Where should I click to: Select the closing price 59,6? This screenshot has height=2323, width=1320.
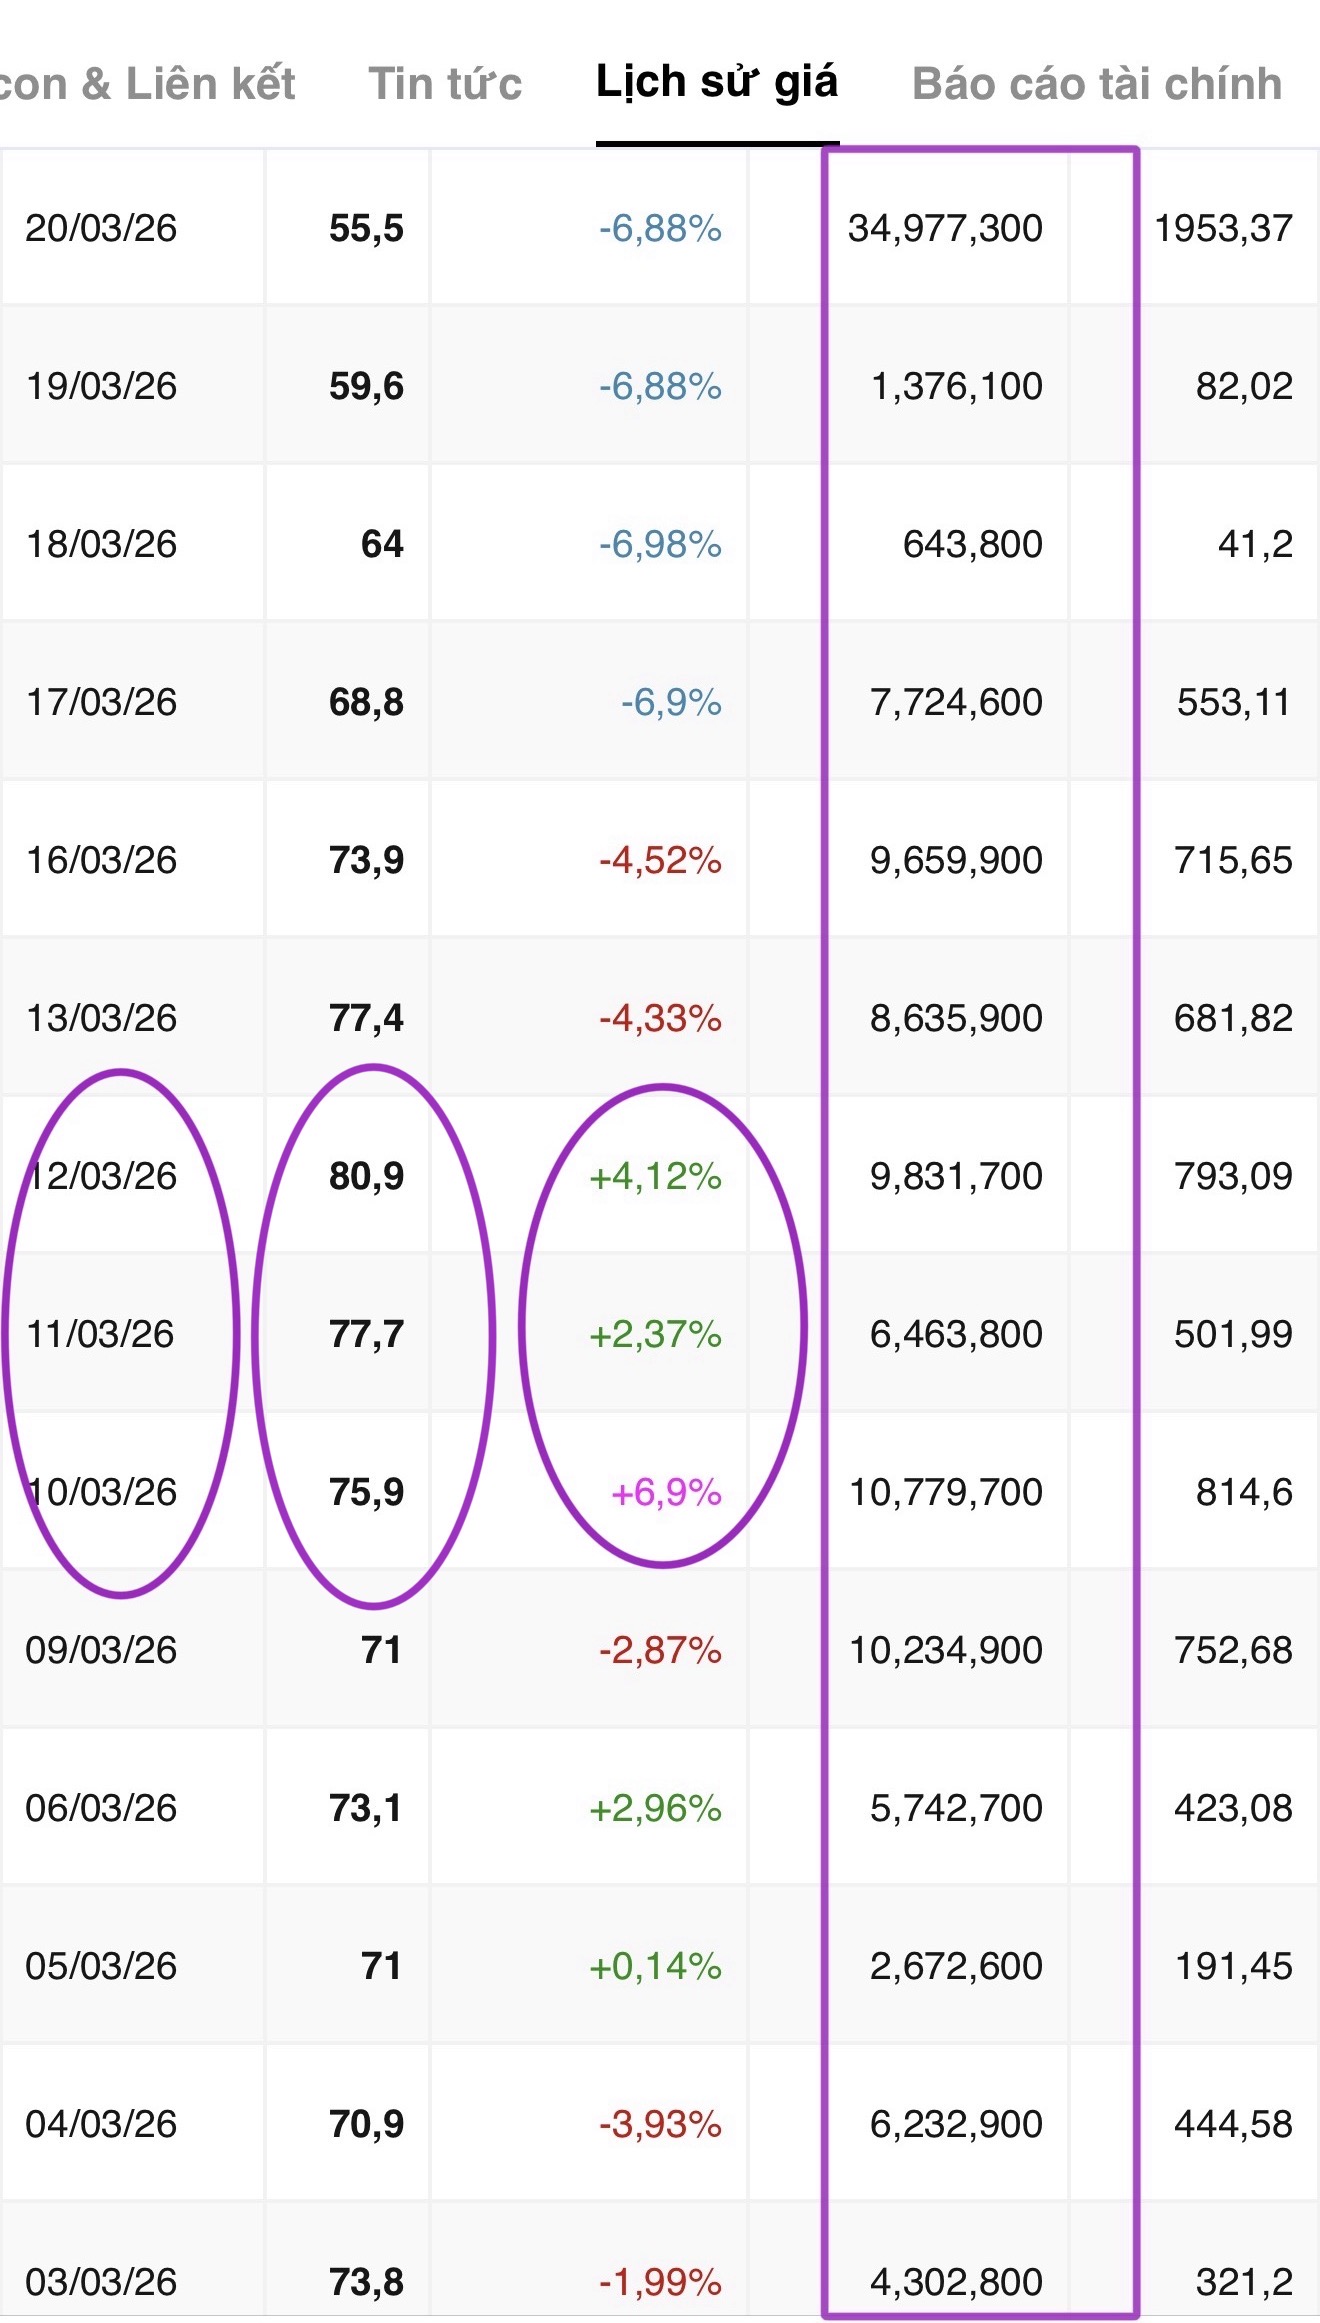[x=366, y=386]
